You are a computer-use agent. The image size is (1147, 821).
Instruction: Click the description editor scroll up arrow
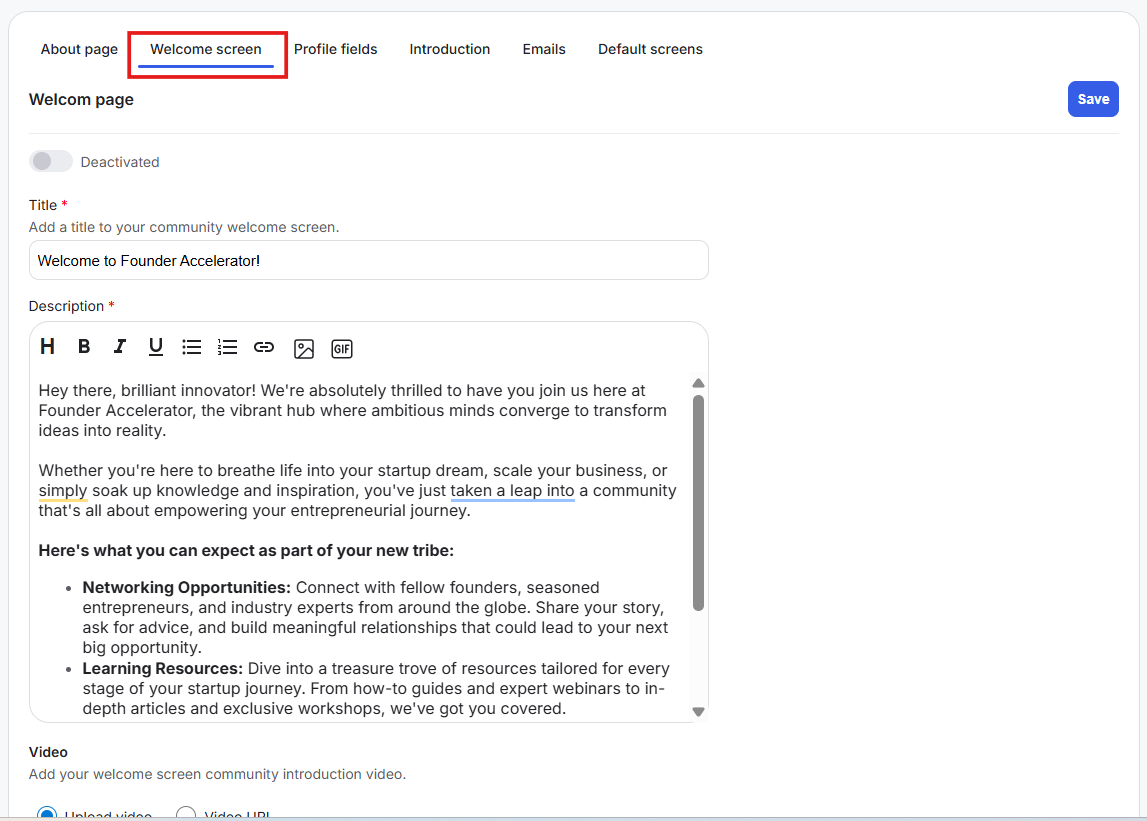(x=699, y=383)
